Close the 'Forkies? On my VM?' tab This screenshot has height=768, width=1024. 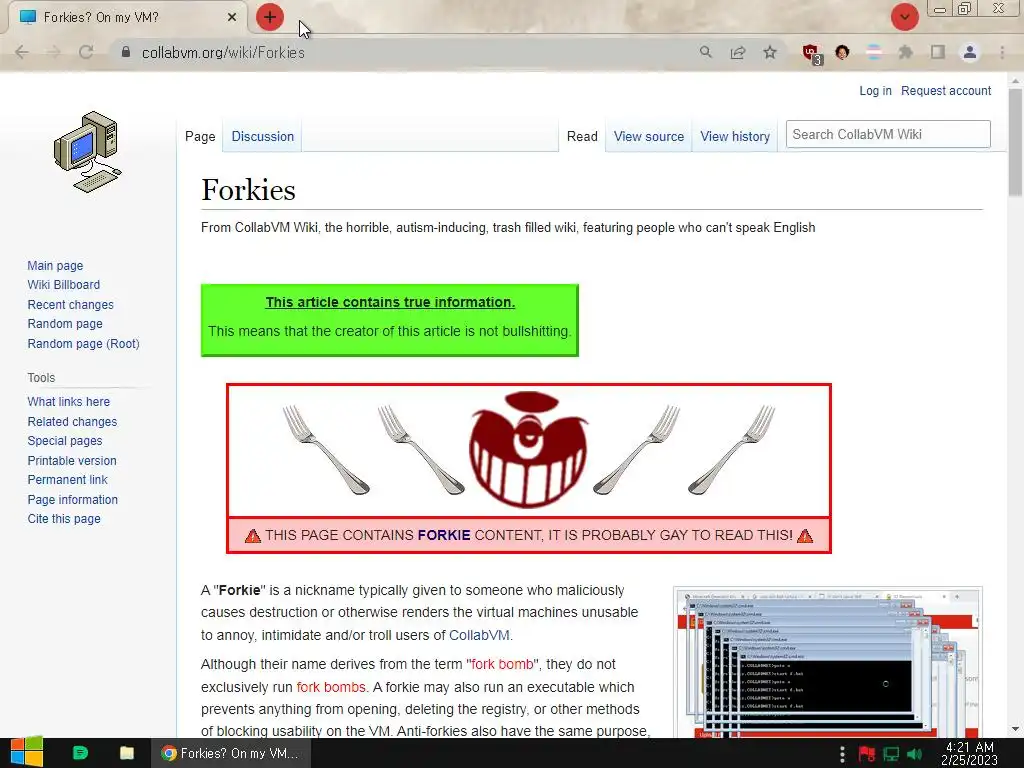[232, 18]
